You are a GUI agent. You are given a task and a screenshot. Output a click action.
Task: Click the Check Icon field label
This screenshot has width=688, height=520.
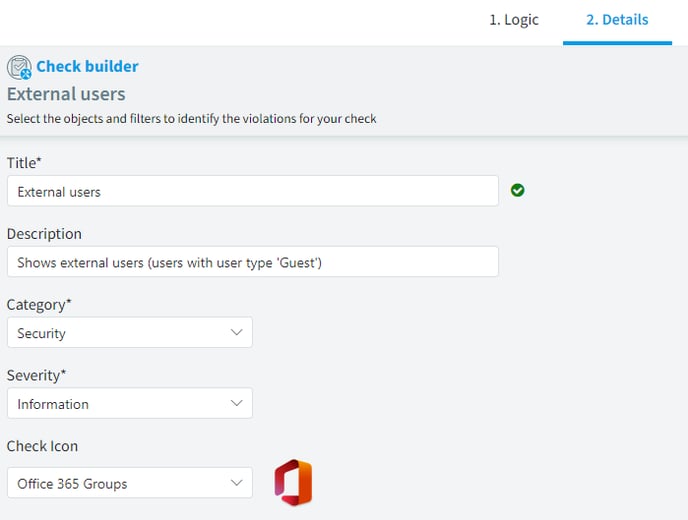42,446
